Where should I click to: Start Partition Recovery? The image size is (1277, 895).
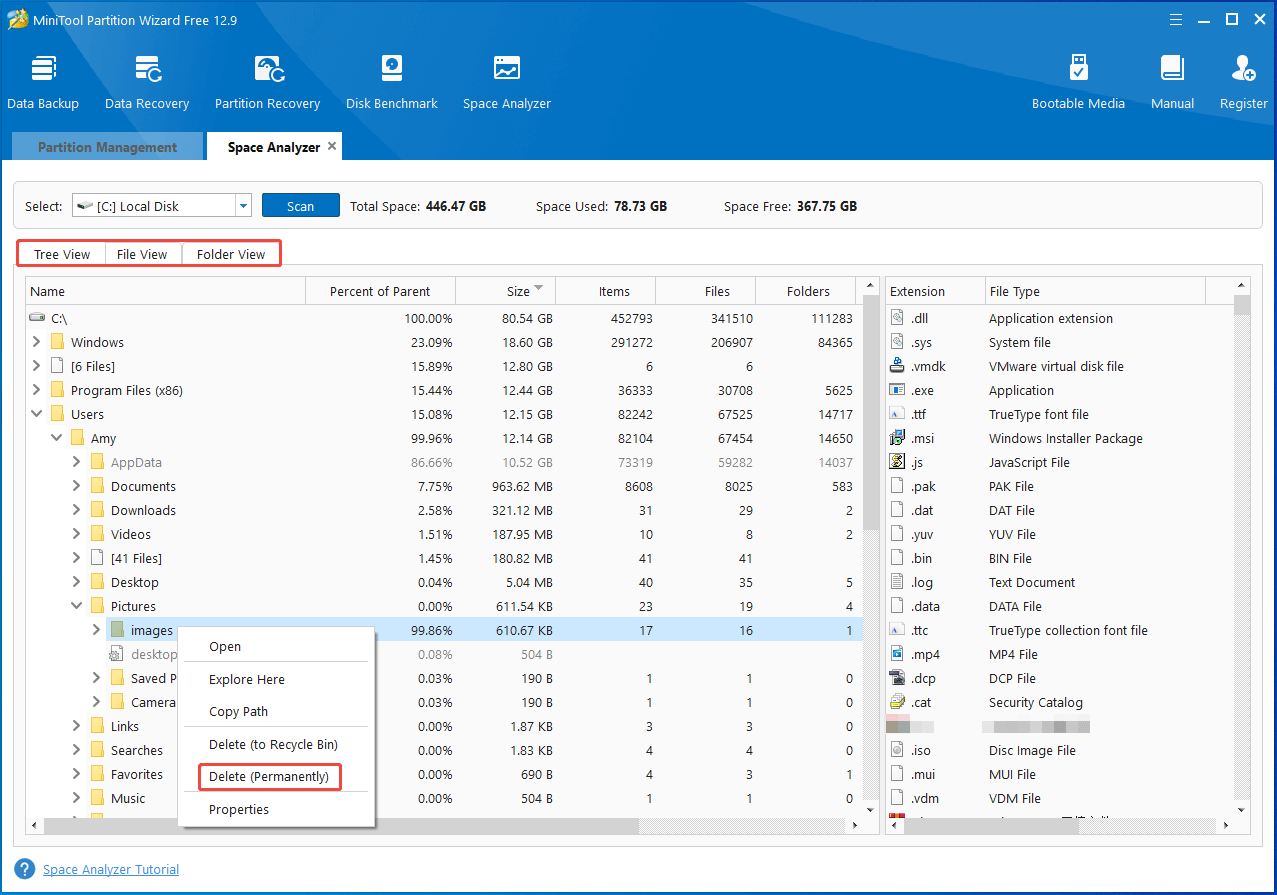click(x=267, y=80)
